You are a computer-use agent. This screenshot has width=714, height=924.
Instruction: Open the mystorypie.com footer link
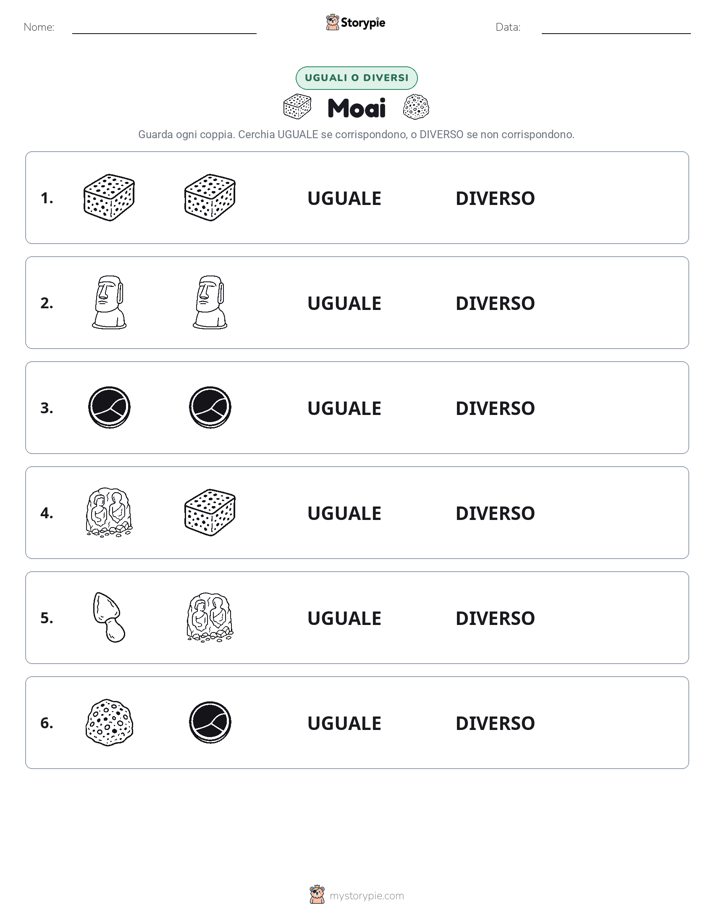[x=356, y=895]
